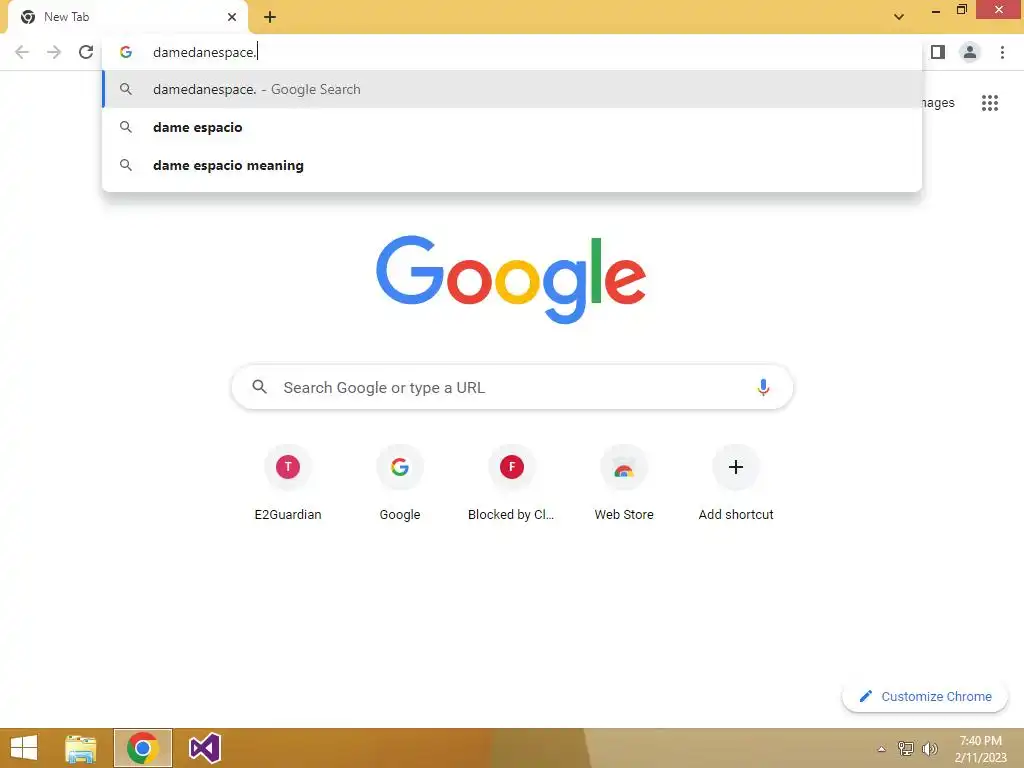Viewport: 1024px width, 768px height.
Task: Toggle the side panel icon
Action: [938, 52]
